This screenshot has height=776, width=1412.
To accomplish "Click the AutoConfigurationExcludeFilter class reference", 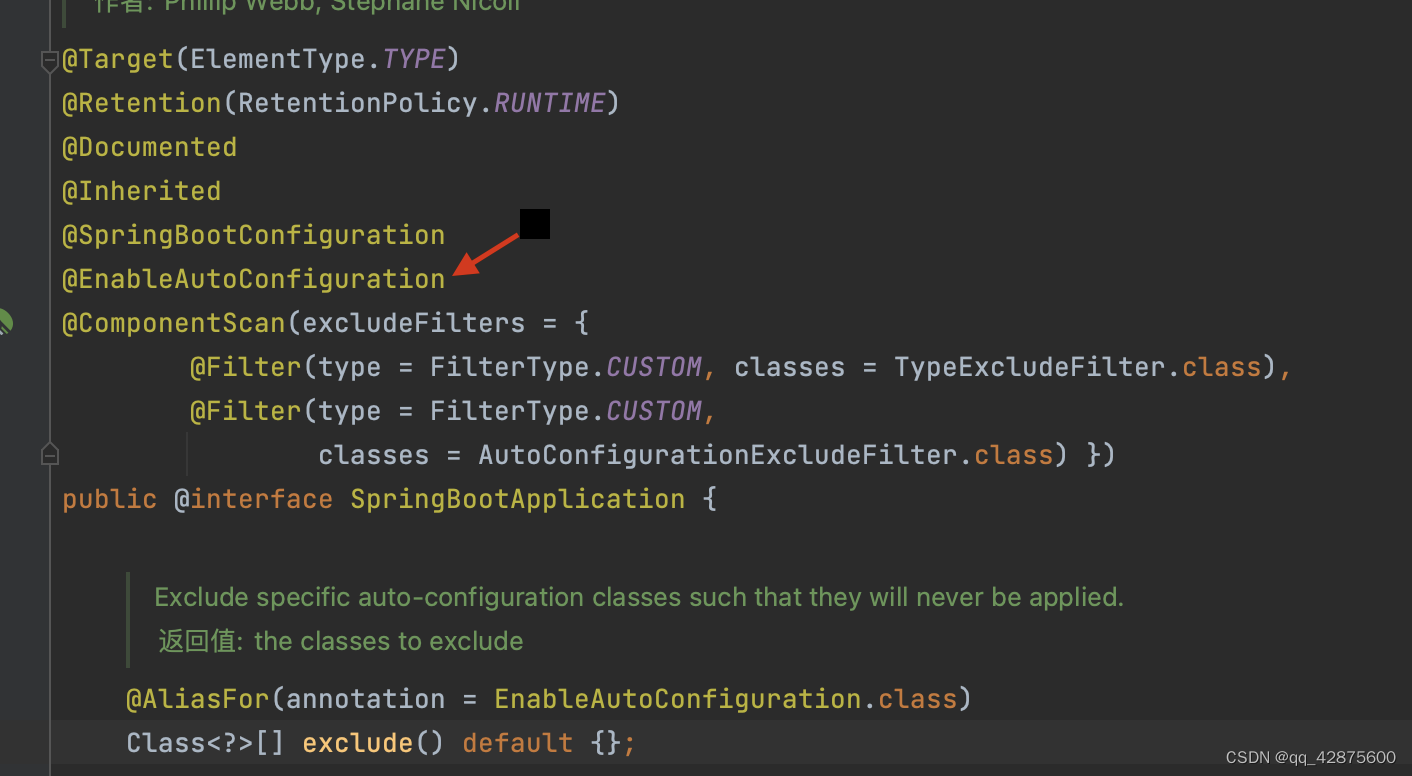I will click(718, 455).
